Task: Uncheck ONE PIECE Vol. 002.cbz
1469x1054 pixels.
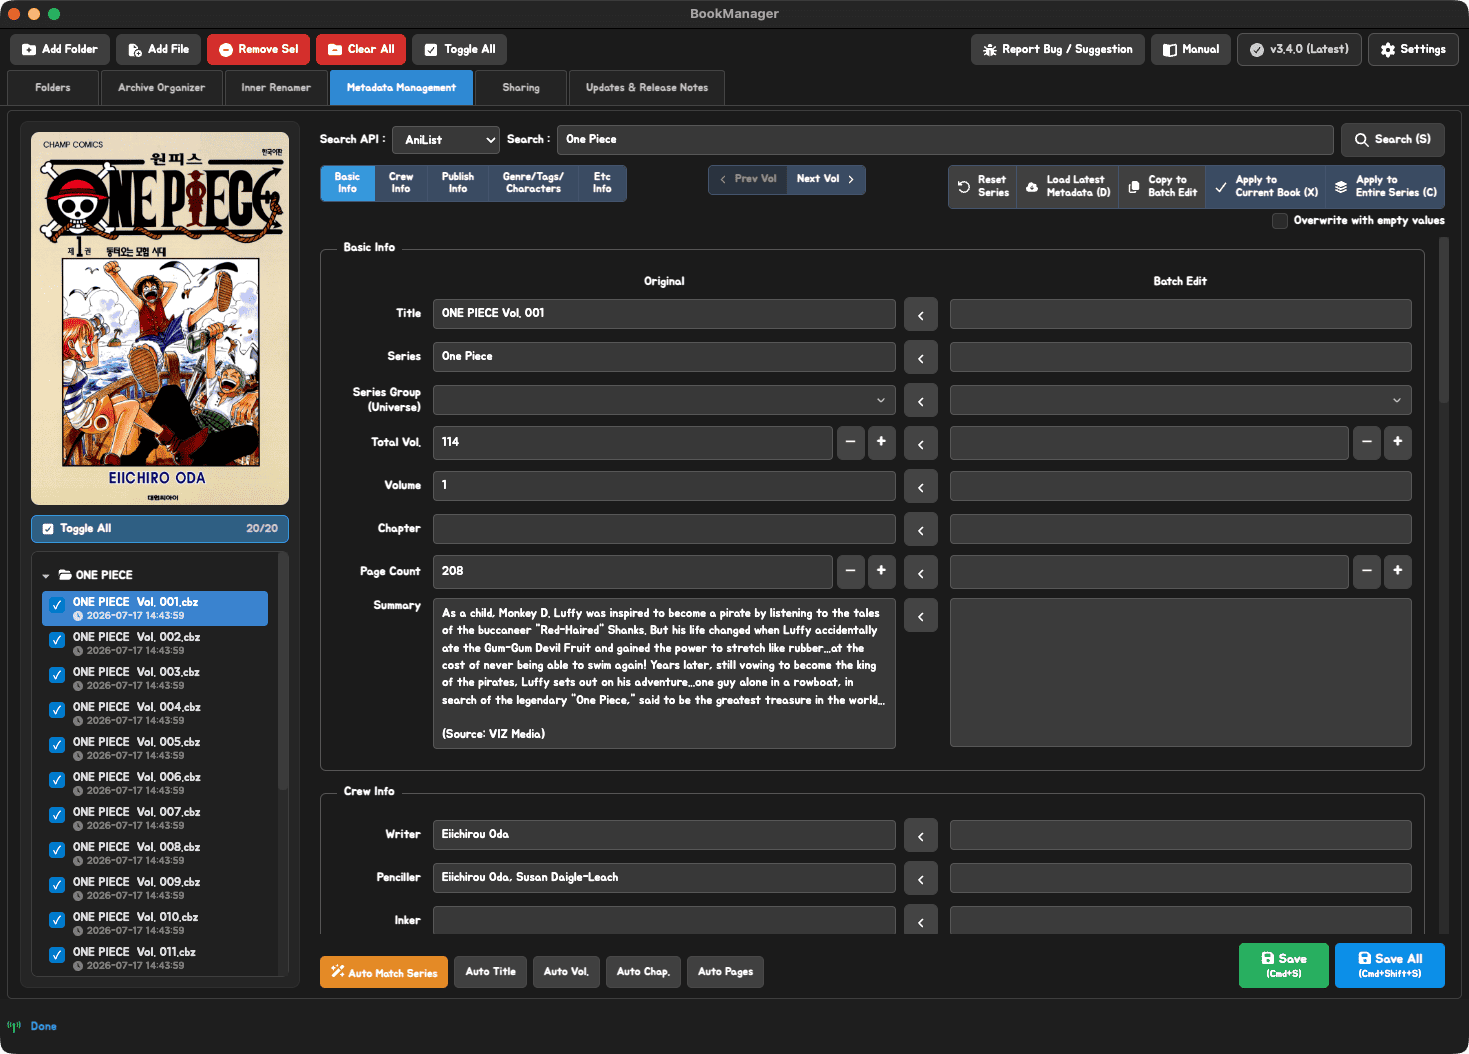Action: point(57,640)
